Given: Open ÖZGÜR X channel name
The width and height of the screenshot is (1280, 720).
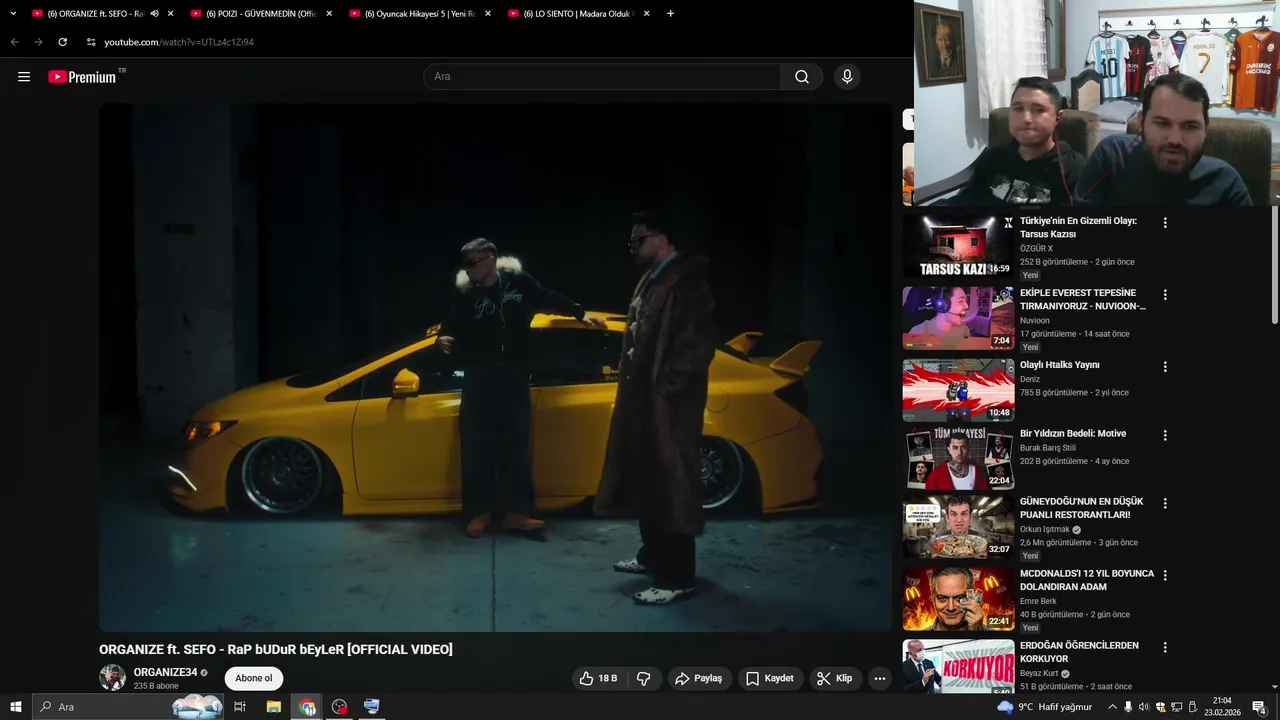Looking at the screenshot, I should click(x=1036, y=248).
